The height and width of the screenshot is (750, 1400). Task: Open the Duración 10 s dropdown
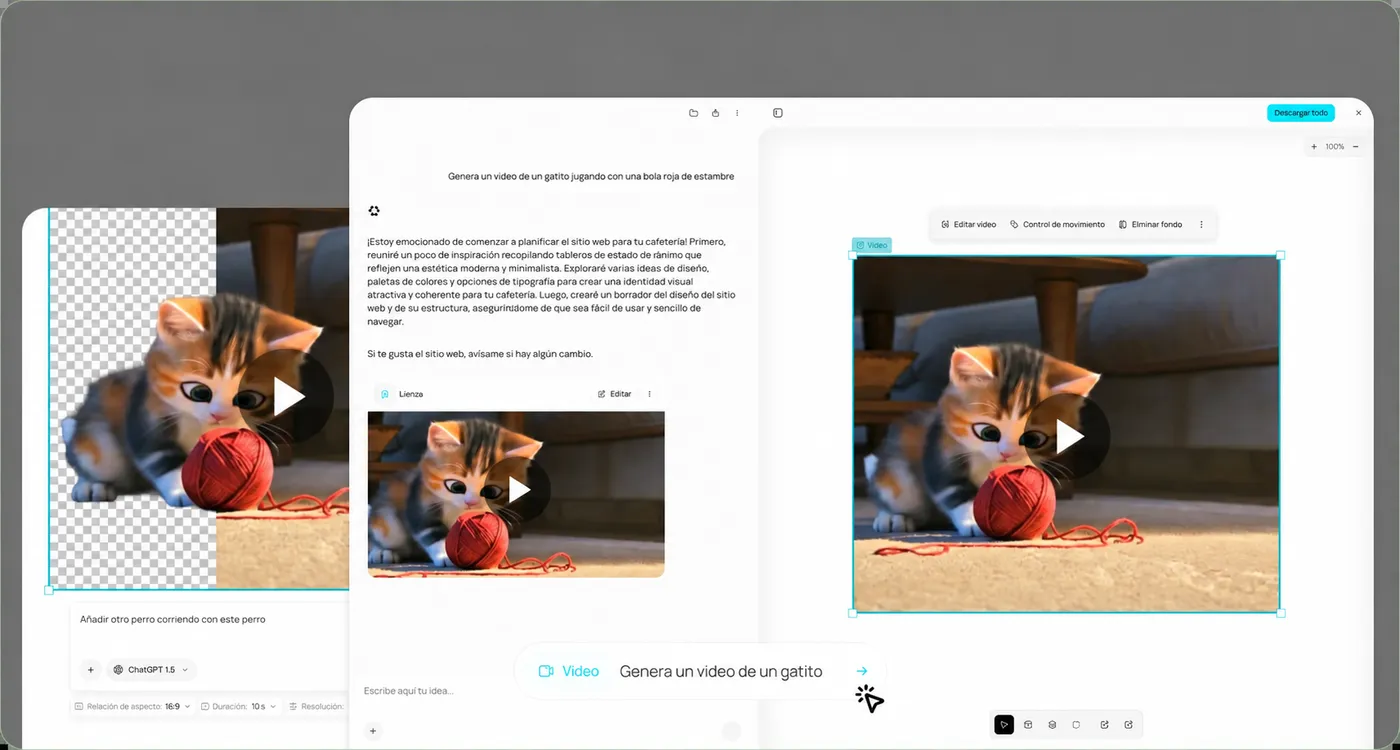239,706
